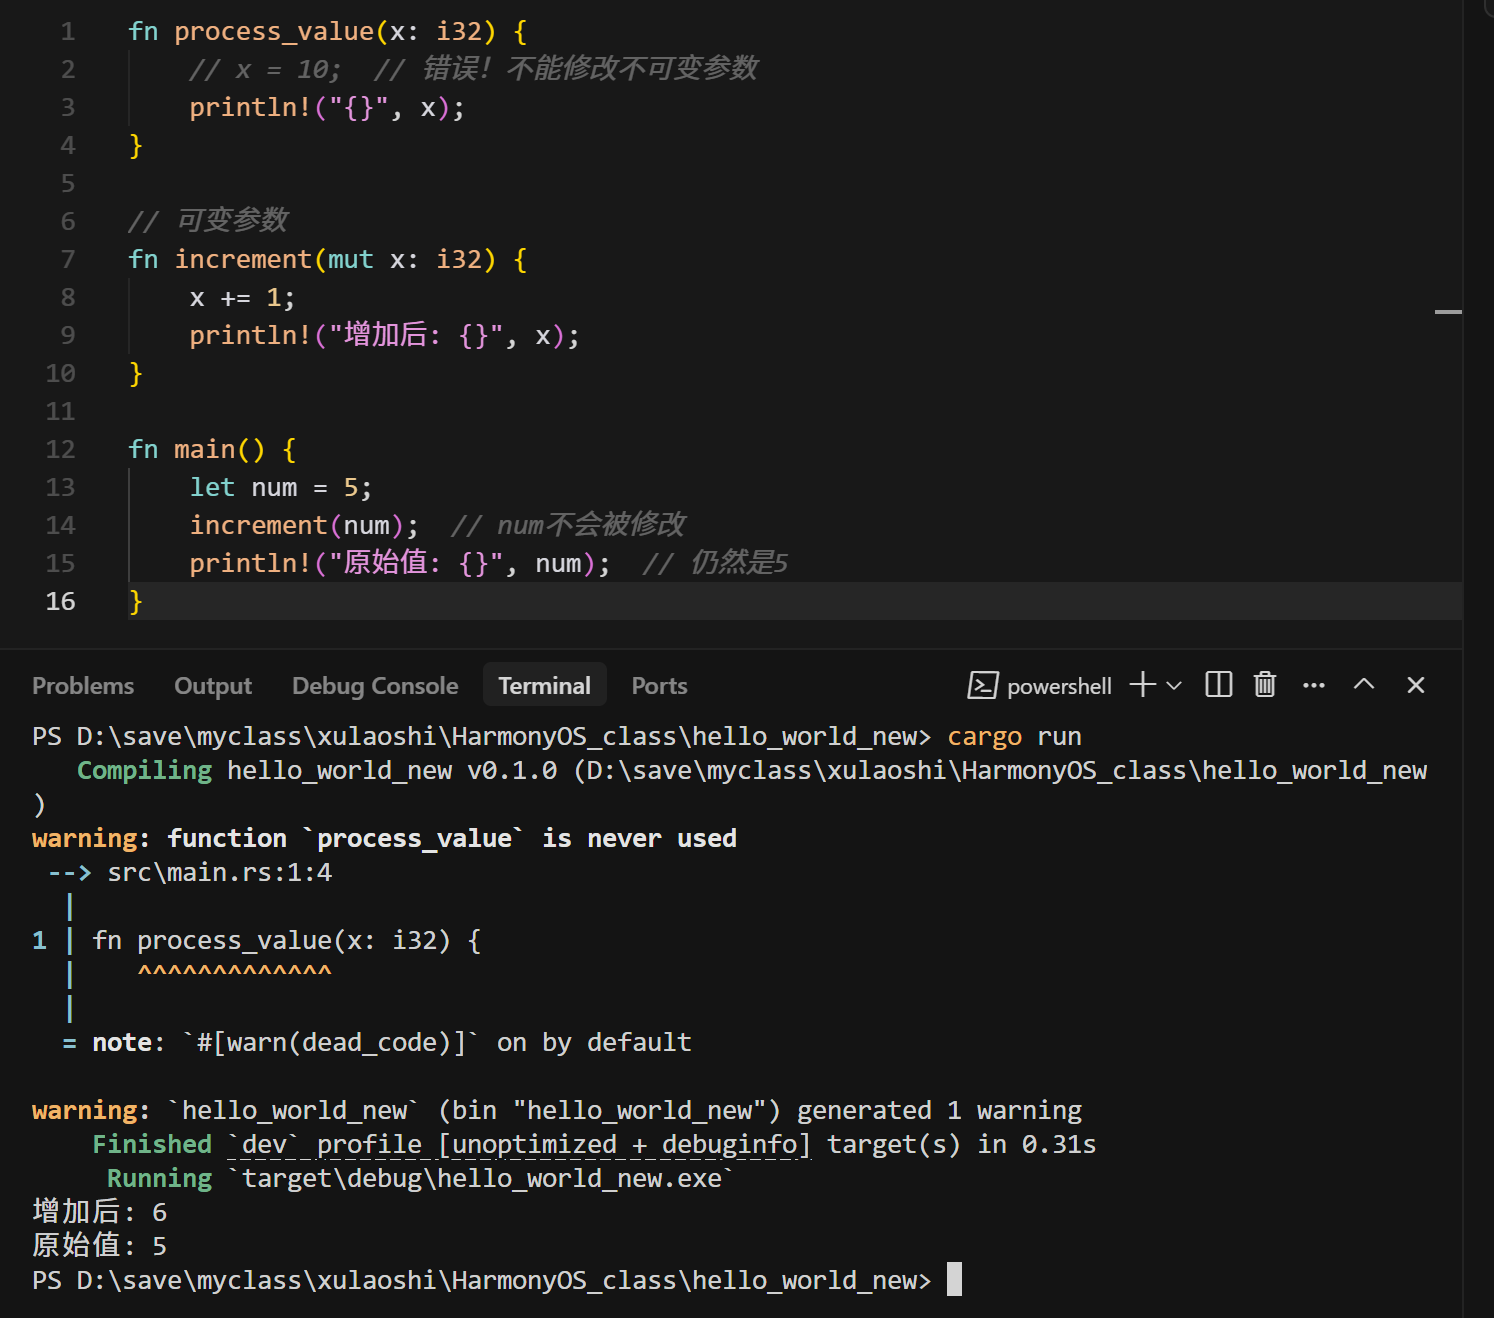The height and width of the screenshot is (1318, 1494).
Task: Click 'generated 1 warning' text in the terminal
Action: click(939, 1111)
